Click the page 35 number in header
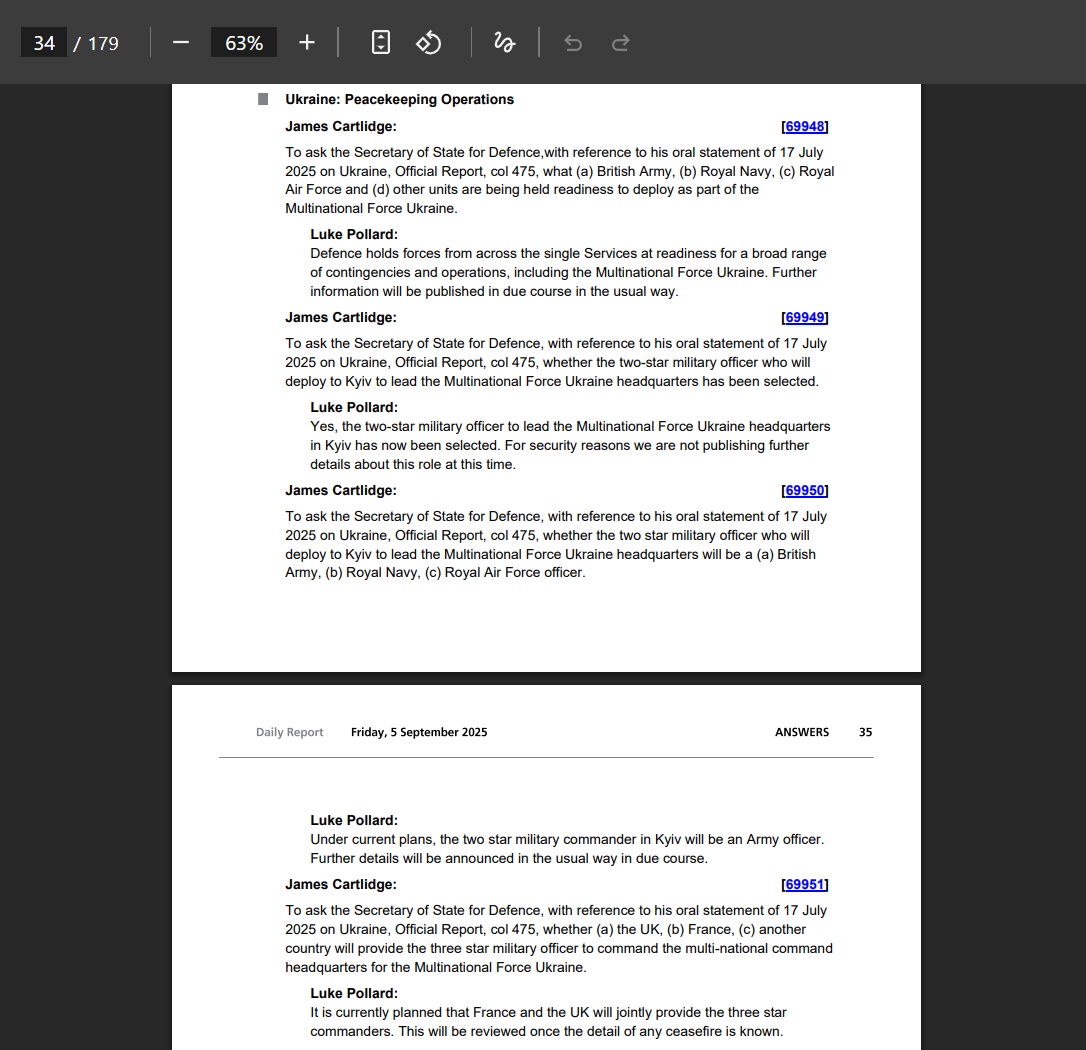1086x1050 pixels. pyautogui.click(x=865, y=732)
